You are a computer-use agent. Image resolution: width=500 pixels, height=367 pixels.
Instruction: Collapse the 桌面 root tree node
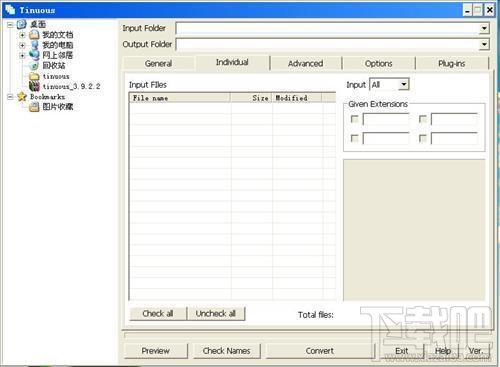point(10,24)
